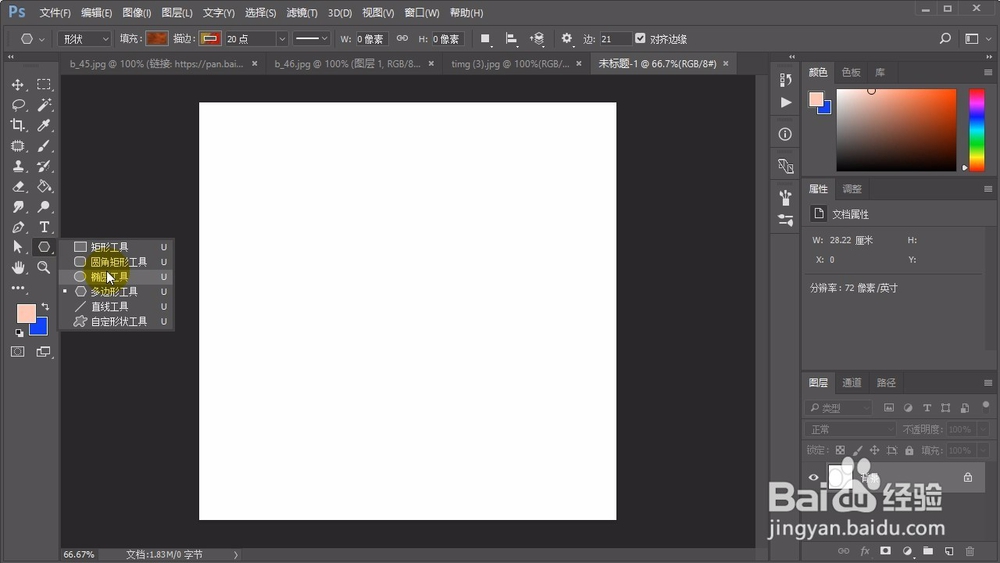
Task: Switch to b_46.jpg document tab
Action: [x=348, y=64]
